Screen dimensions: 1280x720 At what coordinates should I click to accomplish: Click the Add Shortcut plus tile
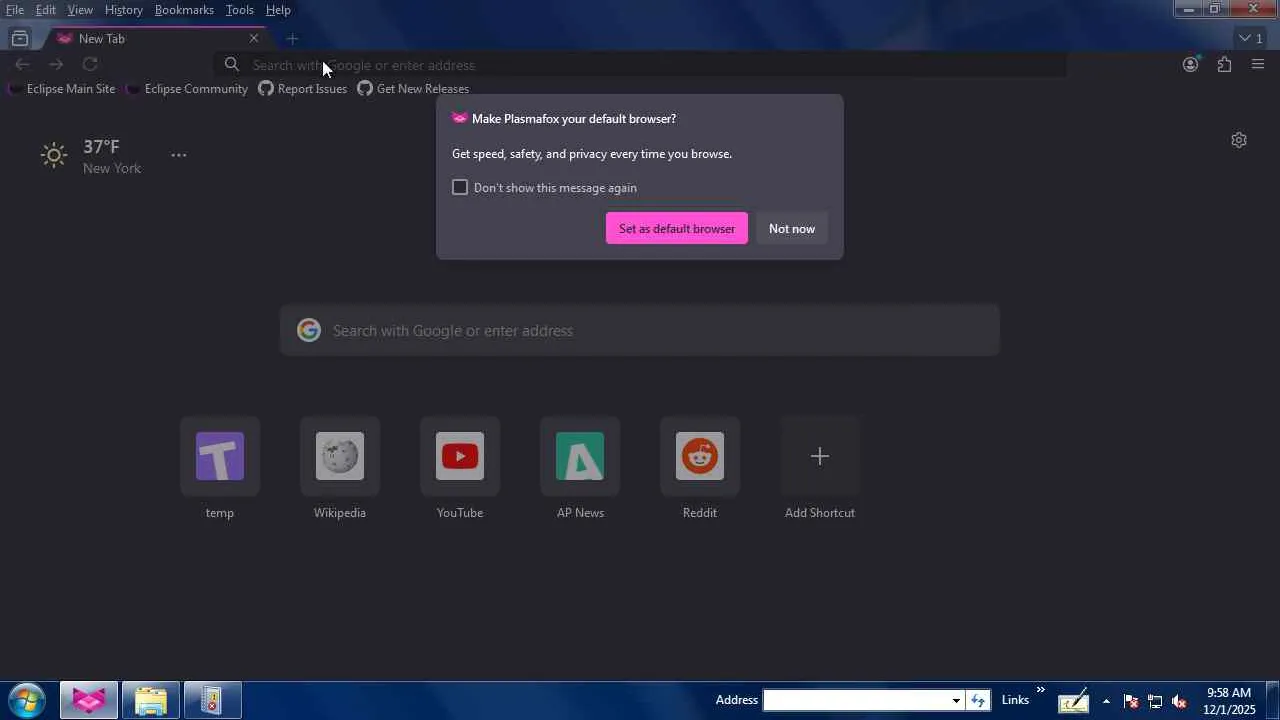(x=820, y=456)
